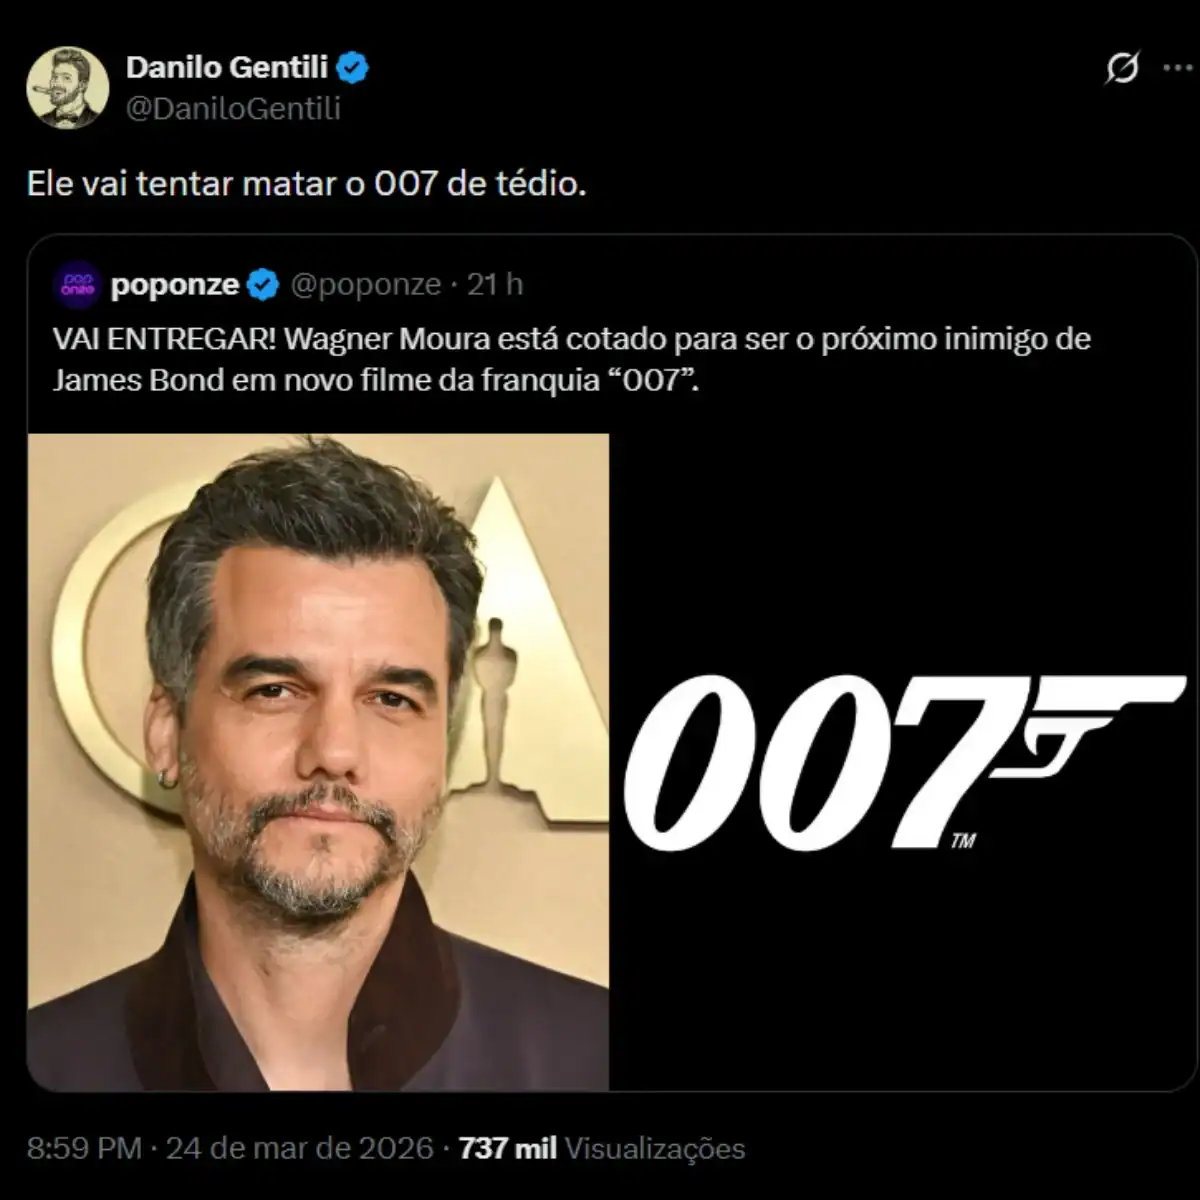This screenshot has width=1200, height=1200.
Task: Click the '21 h' quoted post timestamp
Action: pos(495,285)
